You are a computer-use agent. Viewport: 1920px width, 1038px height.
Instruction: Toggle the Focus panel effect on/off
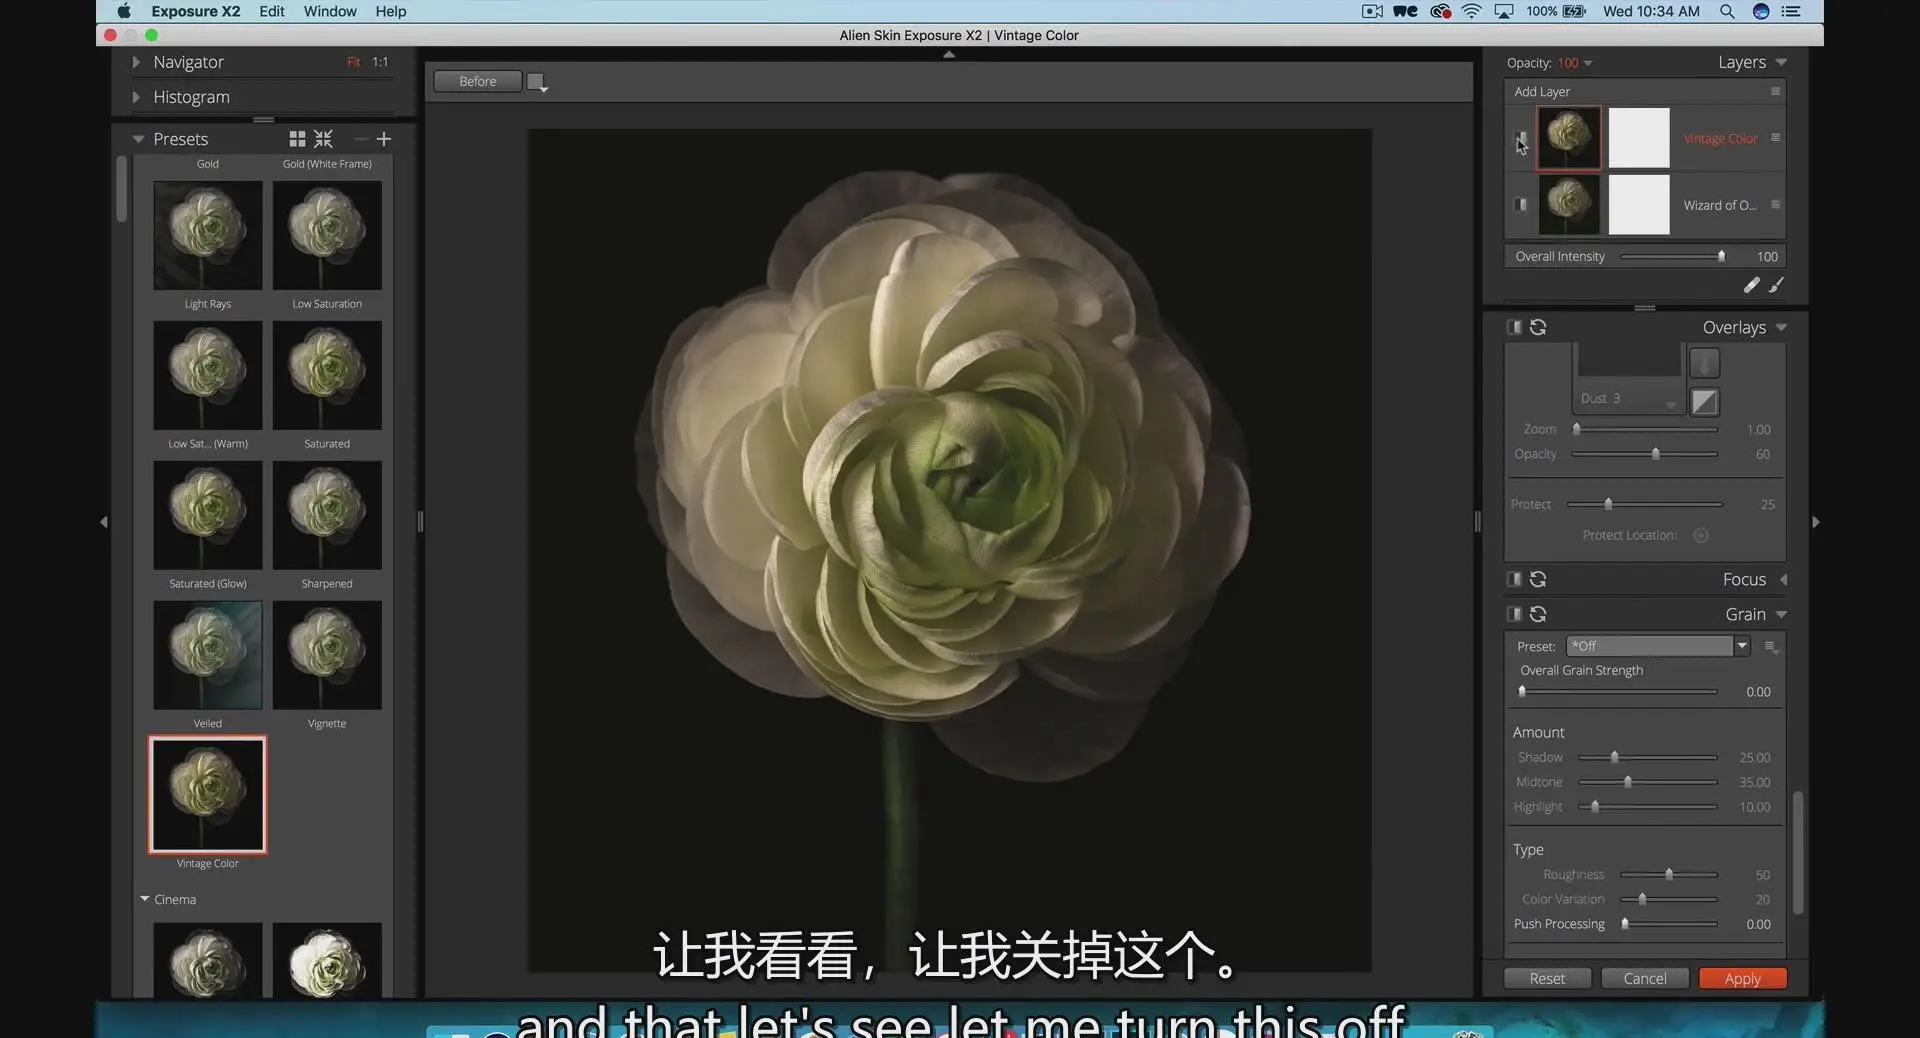[x=1514, y=579]
